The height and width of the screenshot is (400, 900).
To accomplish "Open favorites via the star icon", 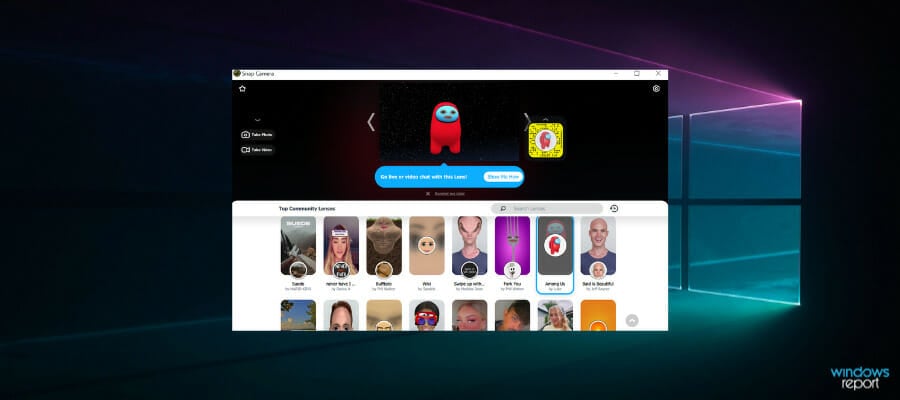I will click(x=242, y=88).
